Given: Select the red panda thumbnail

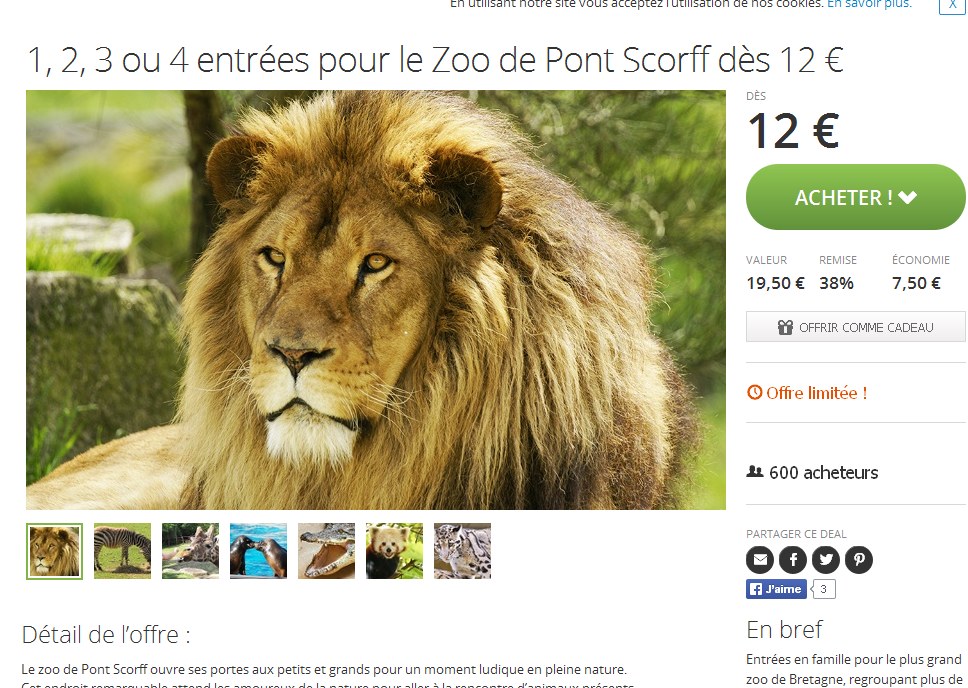Looking at the screenshot, I should [x=394, y=551].
